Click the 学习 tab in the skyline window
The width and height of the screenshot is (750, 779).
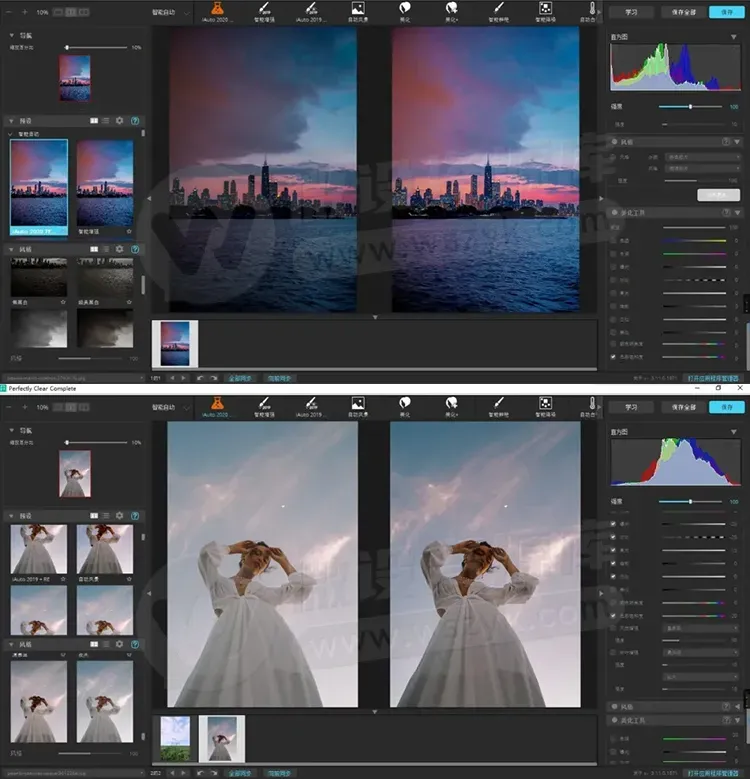[x=631, y=12]
